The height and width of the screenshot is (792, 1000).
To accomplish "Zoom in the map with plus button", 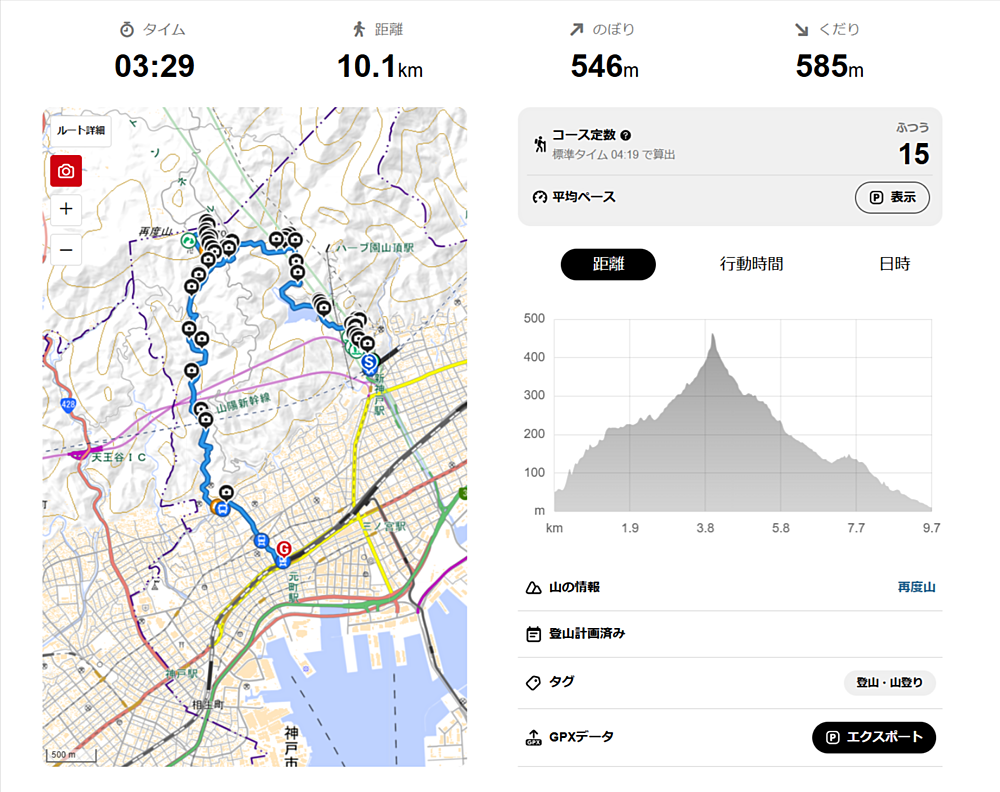I will click(x=66, y=209).
